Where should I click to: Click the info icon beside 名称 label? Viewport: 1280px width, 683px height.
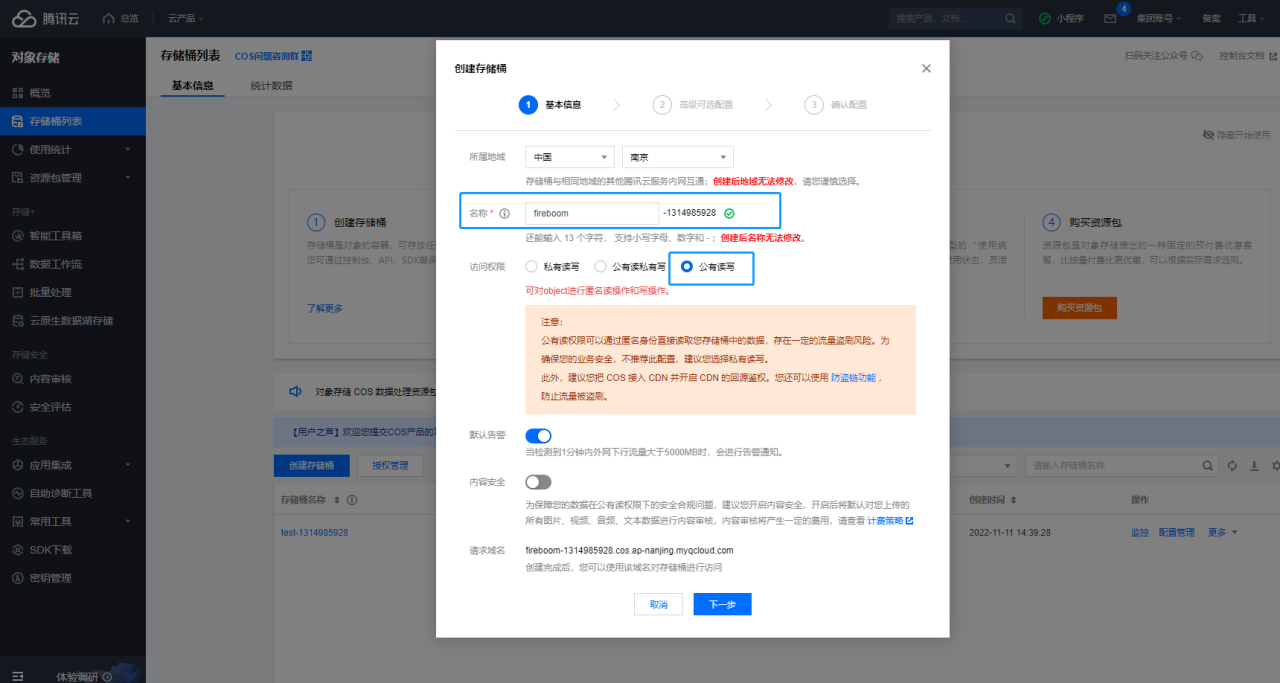505,213
